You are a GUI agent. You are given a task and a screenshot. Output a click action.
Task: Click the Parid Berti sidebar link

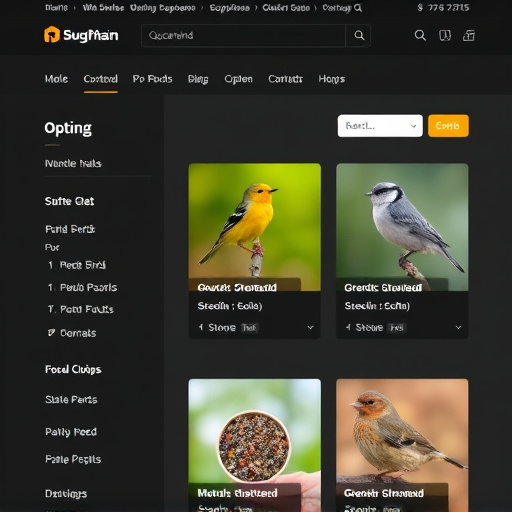click(70, 229)
